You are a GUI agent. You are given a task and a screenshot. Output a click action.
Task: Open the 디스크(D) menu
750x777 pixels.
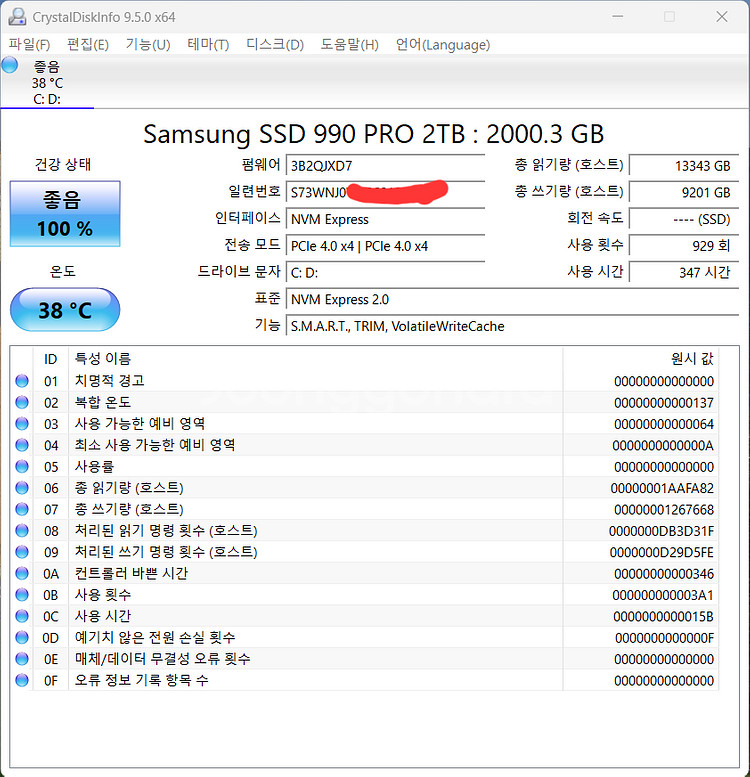(274, 45)
